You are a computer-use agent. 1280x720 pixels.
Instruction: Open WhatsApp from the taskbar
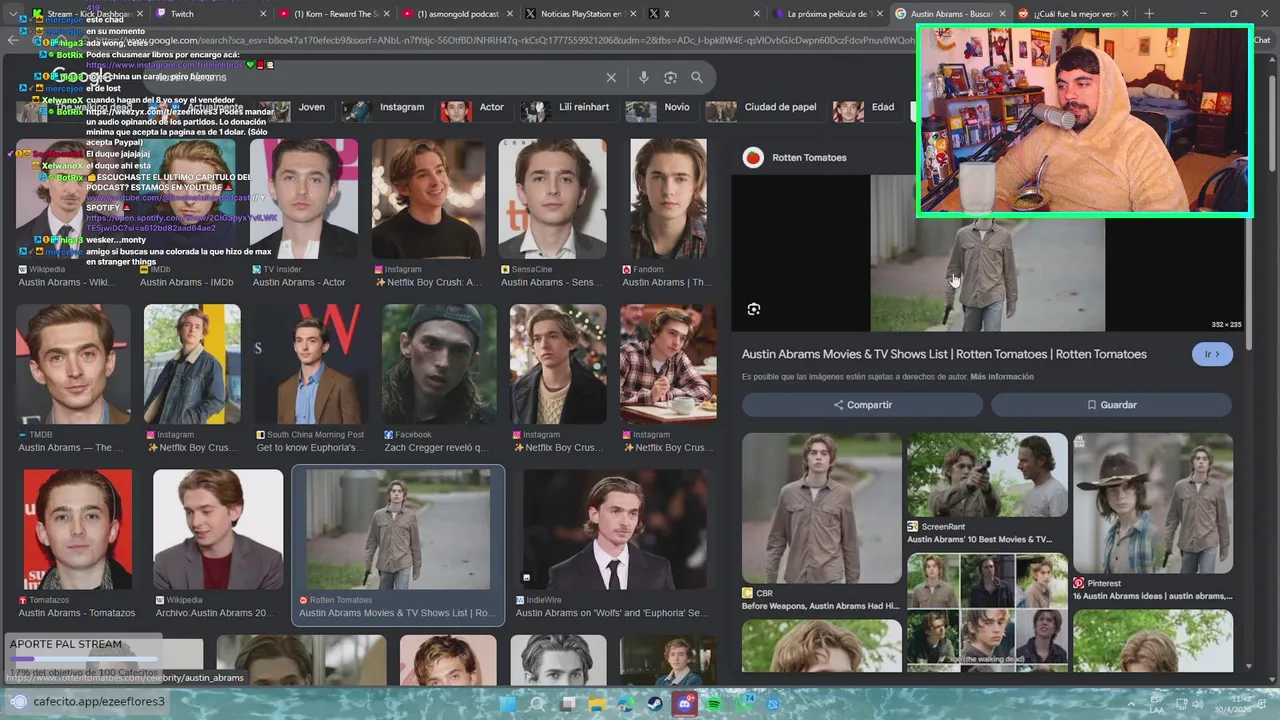pos(743,704)
